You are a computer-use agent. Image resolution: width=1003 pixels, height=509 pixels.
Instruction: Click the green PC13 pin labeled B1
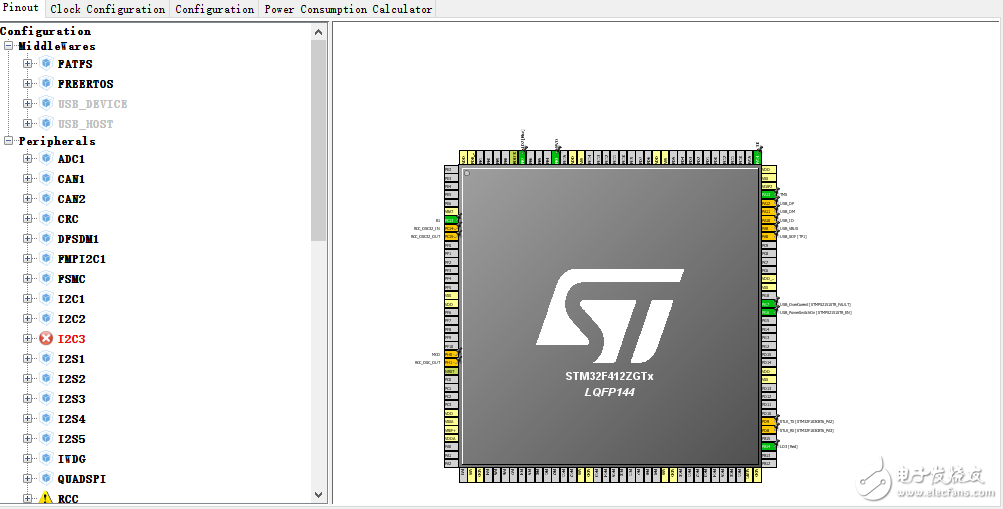coord(451,220)
